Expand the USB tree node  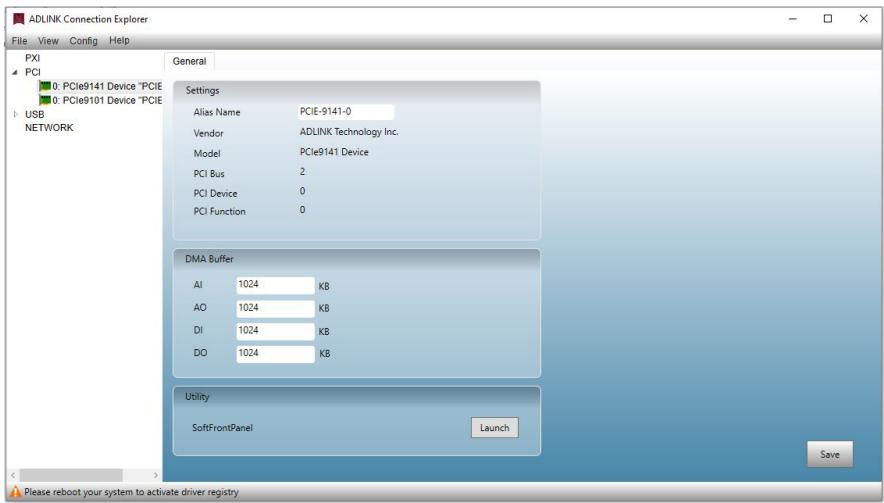point(15,114)
